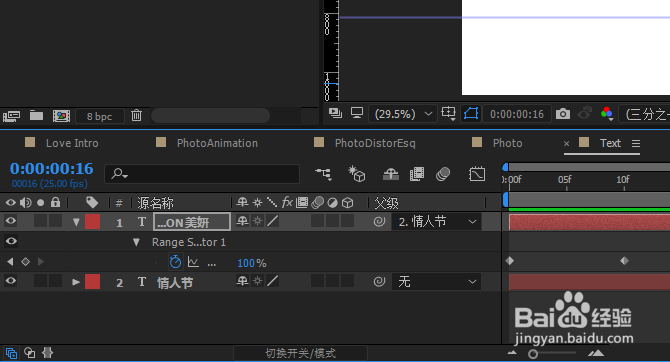The width and height of the screenshot is (670, 362).
Task: Collapse layer 1 with its triangle
Action: coord(76,222)
